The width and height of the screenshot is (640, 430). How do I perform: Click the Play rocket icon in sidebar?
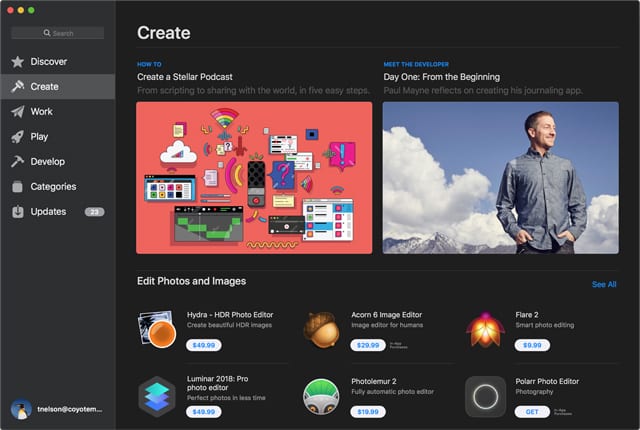tap(18, 136)
